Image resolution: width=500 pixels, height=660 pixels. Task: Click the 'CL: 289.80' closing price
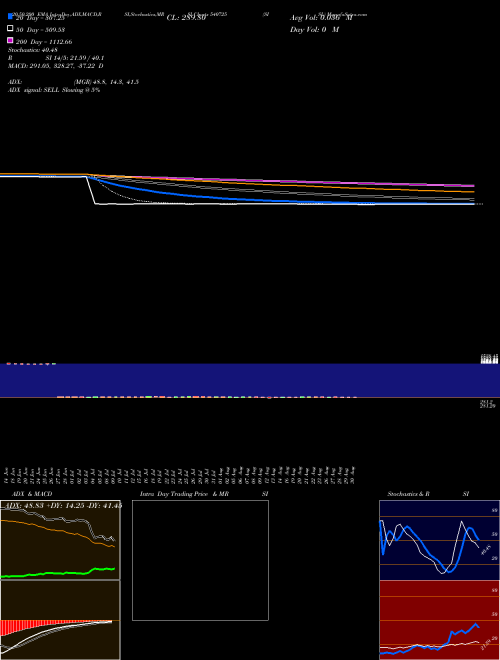[186, 18]
